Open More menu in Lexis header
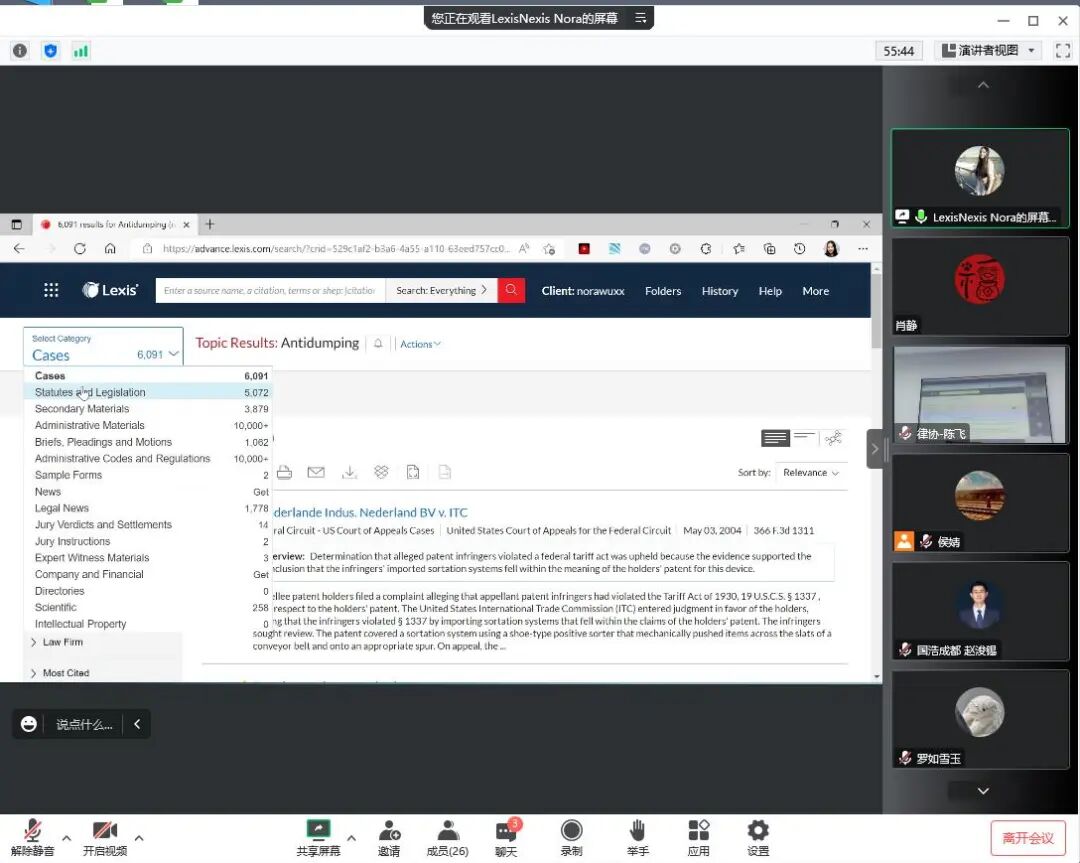1080x863 pixels. tap(816, 291)
